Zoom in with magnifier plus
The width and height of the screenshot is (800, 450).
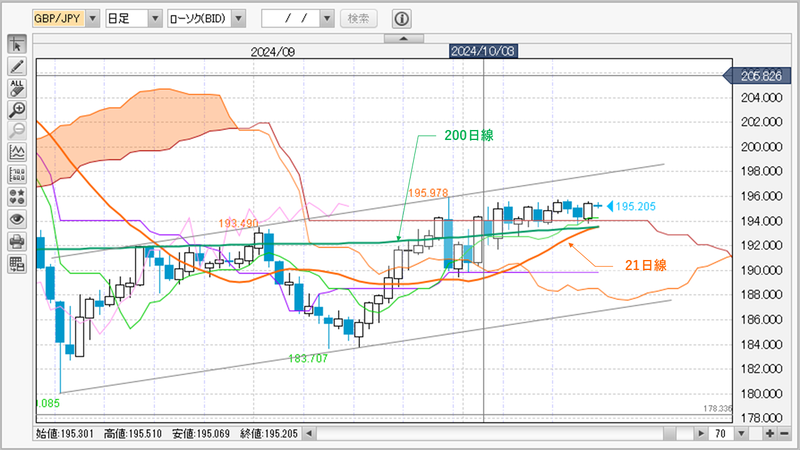(17, 110)
